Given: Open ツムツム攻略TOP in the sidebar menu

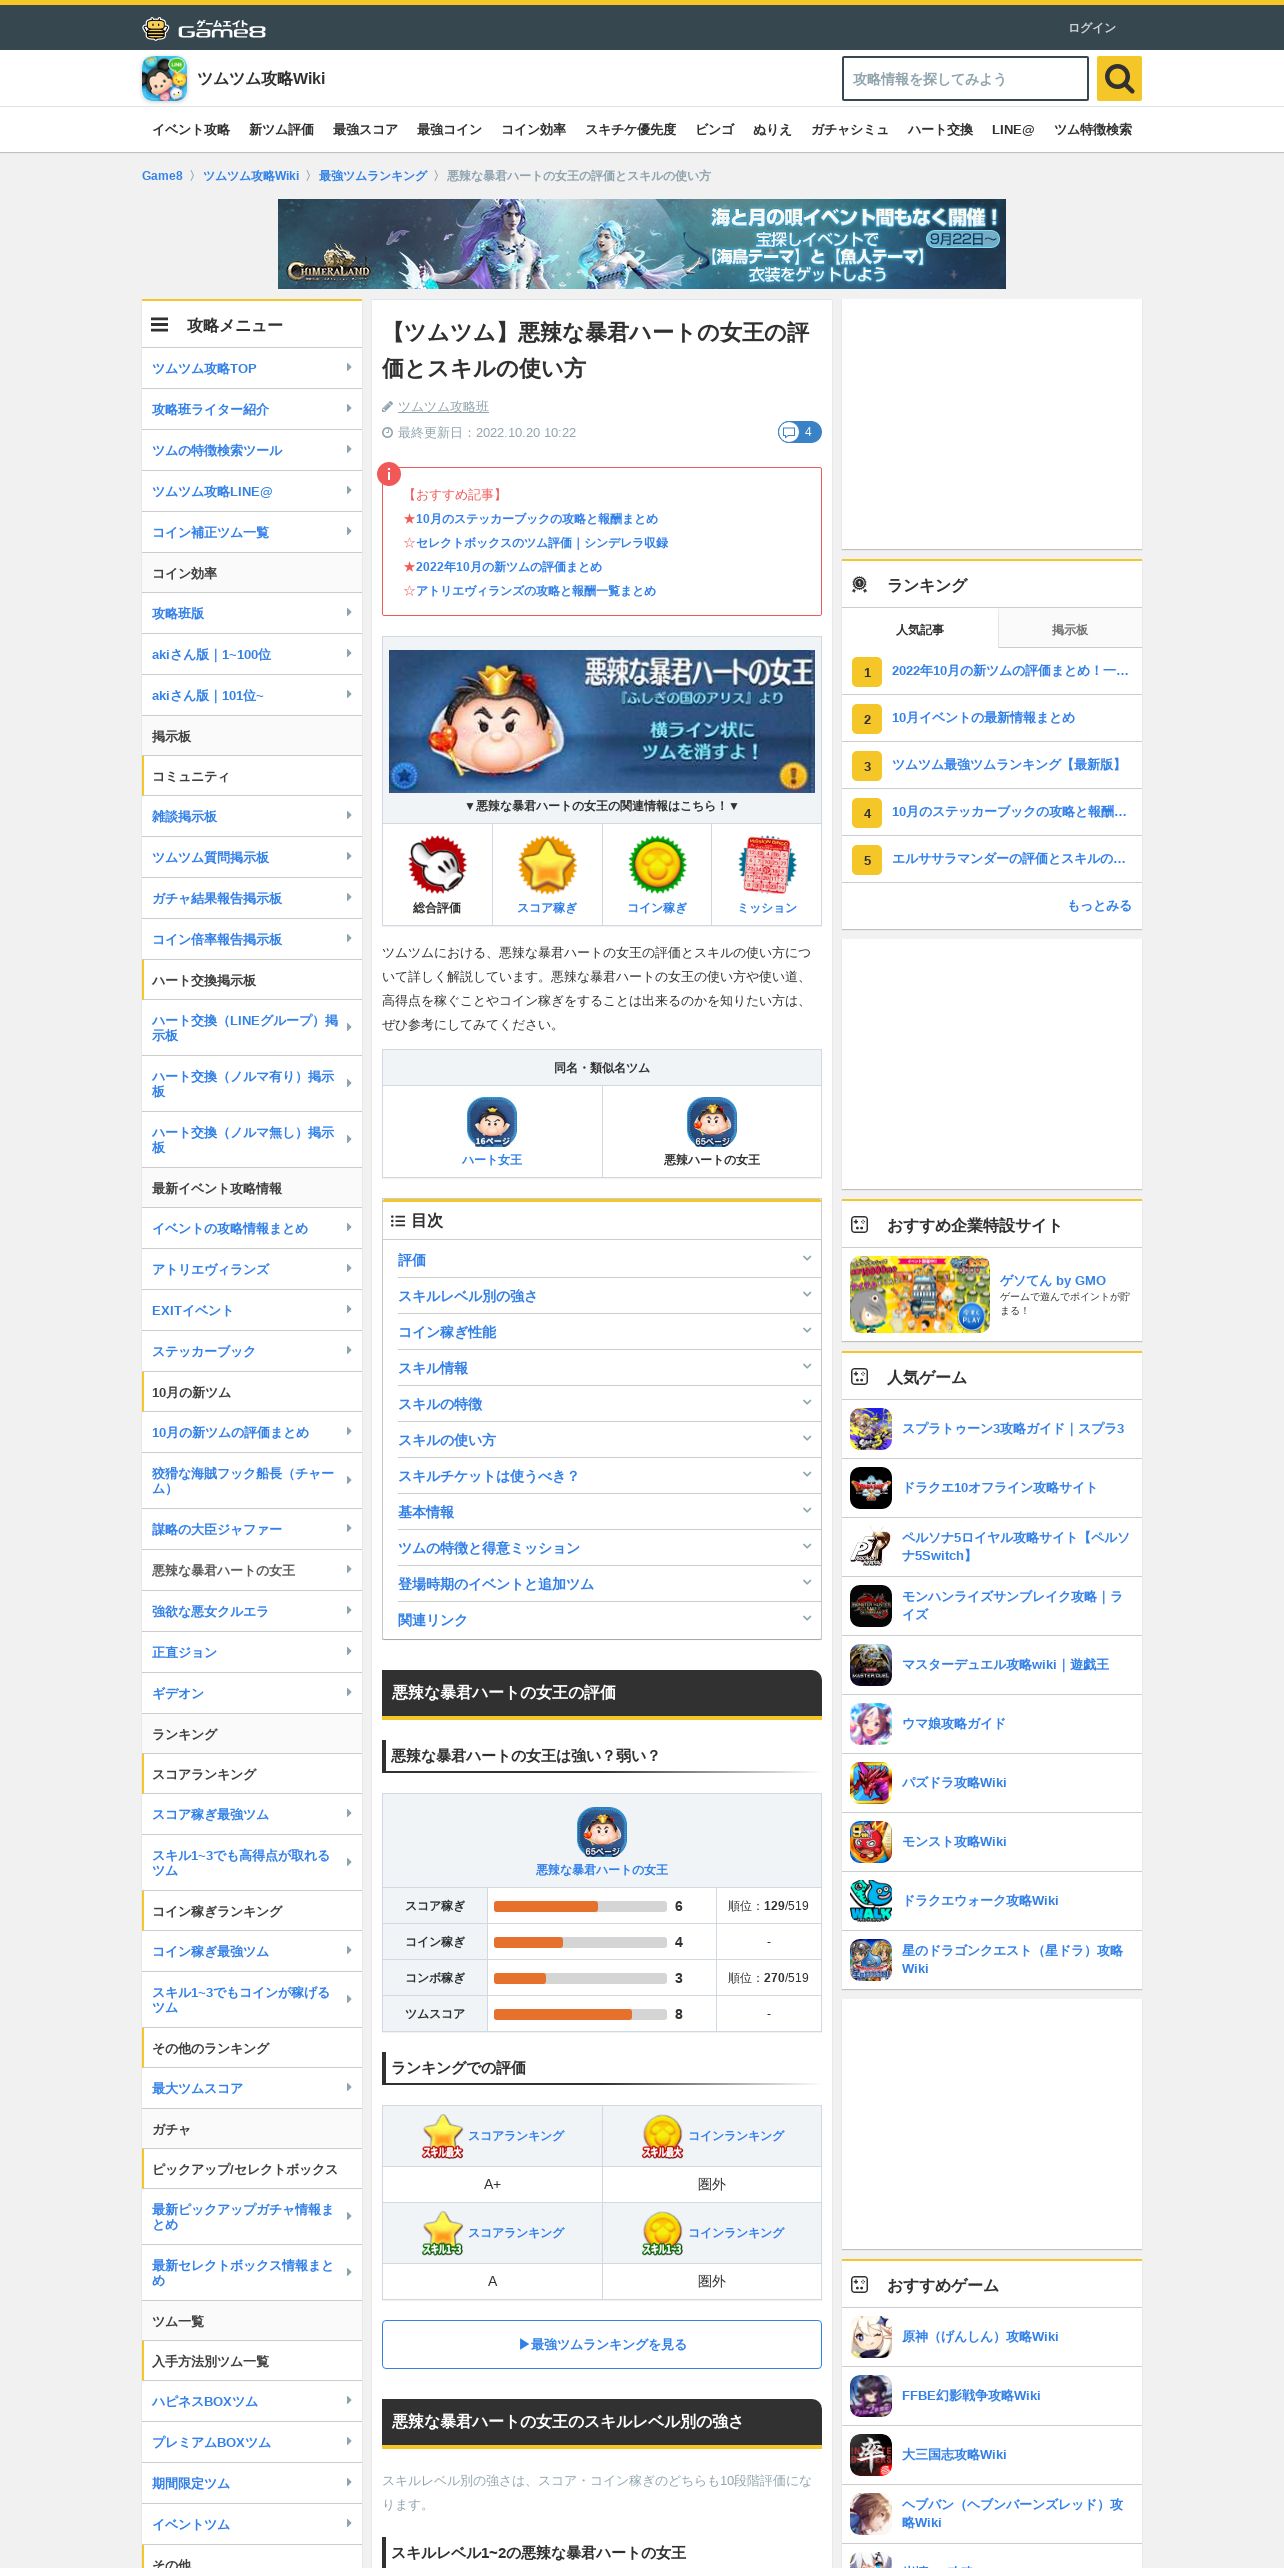Looking at the screenshot, I should (x=252, y=368).
